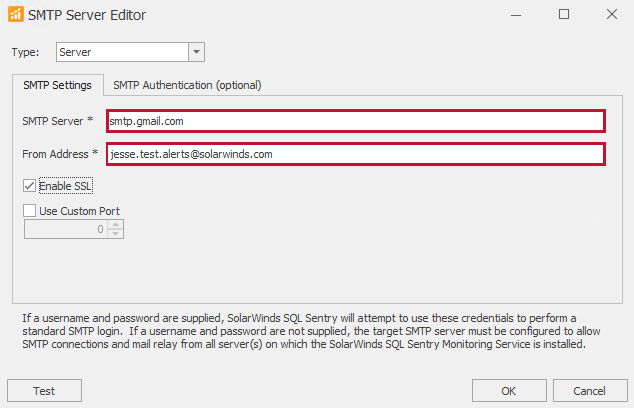The width and height of the screenshot is (634, 408).
Task: Disable the Enable SSL checkbox
Action: [29, 186]
